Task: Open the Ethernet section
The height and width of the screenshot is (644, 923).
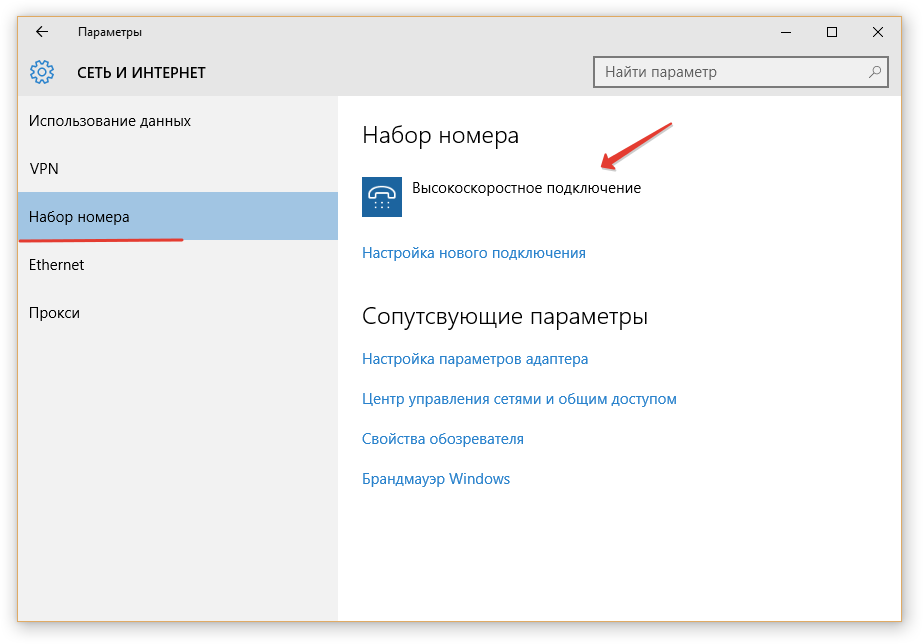Action: click(x=177, y=264)
